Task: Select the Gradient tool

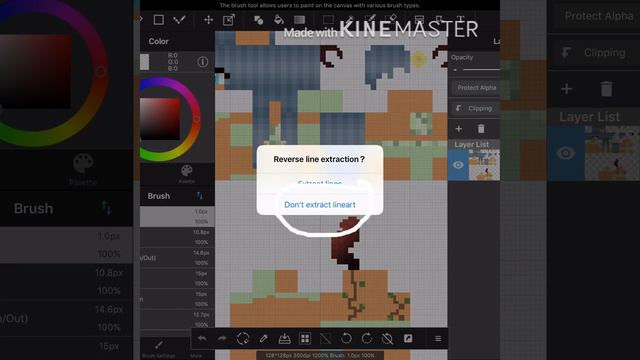Action: pos(300,20)
